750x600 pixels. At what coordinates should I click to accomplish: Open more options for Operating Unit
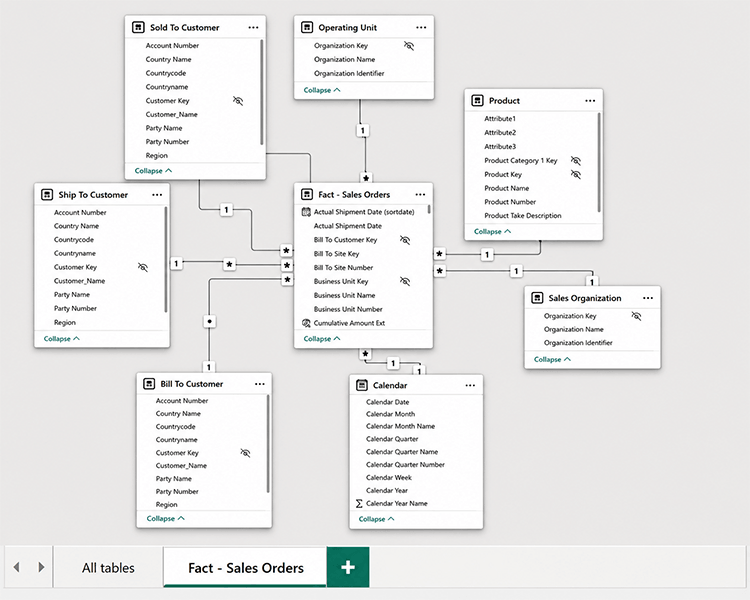[x=421, y=27]
